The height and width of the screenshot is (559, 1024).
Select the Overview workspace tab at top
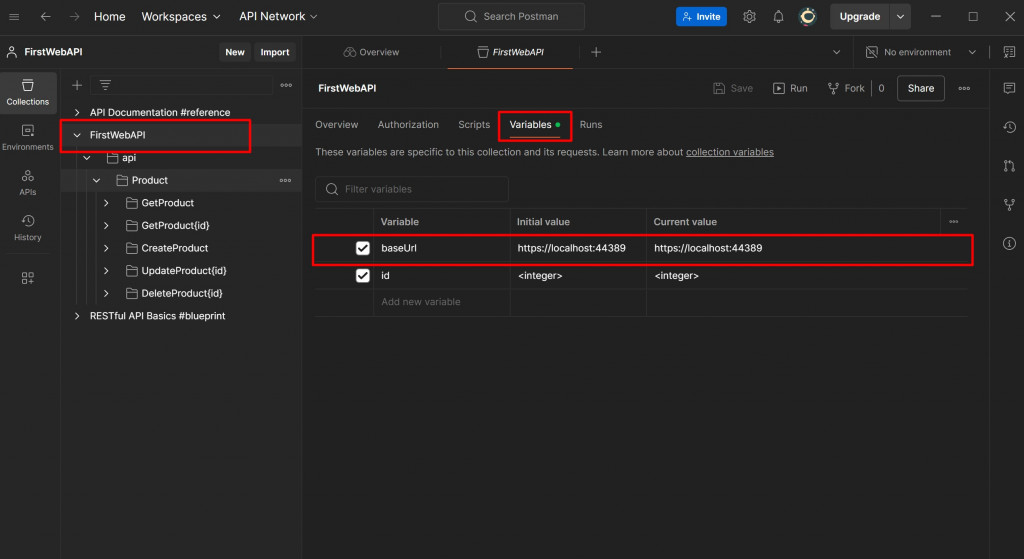(371, 52)
